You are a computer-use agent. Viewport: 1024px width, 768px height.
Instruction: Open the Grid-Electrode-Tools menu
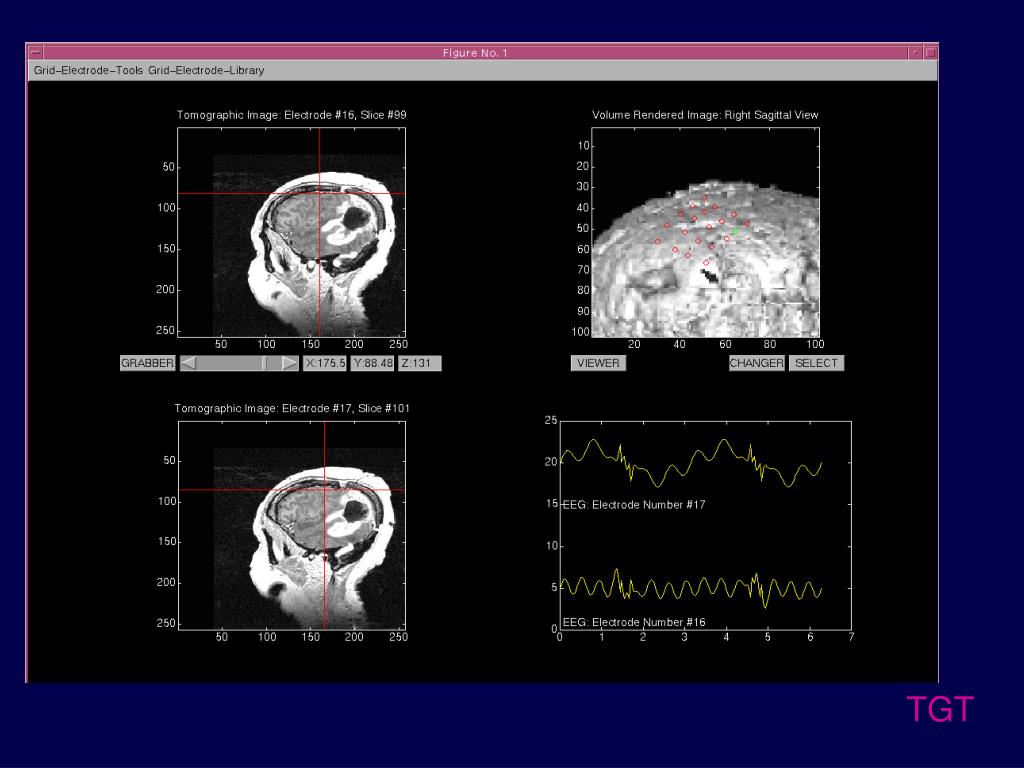88,70
